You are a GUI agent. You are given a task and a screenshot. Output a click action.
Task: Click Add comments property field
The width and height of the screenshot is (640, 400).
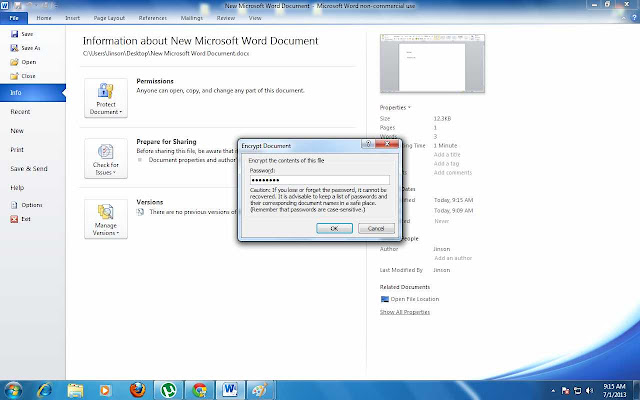click(x=453, y=173)
